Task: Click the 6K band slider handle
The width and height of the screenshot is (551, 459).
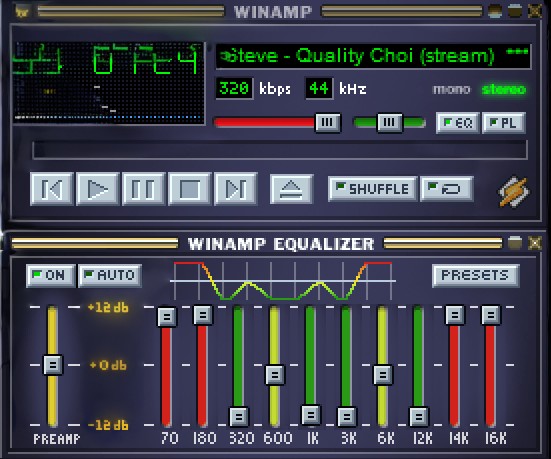Action: pos(383,375)
